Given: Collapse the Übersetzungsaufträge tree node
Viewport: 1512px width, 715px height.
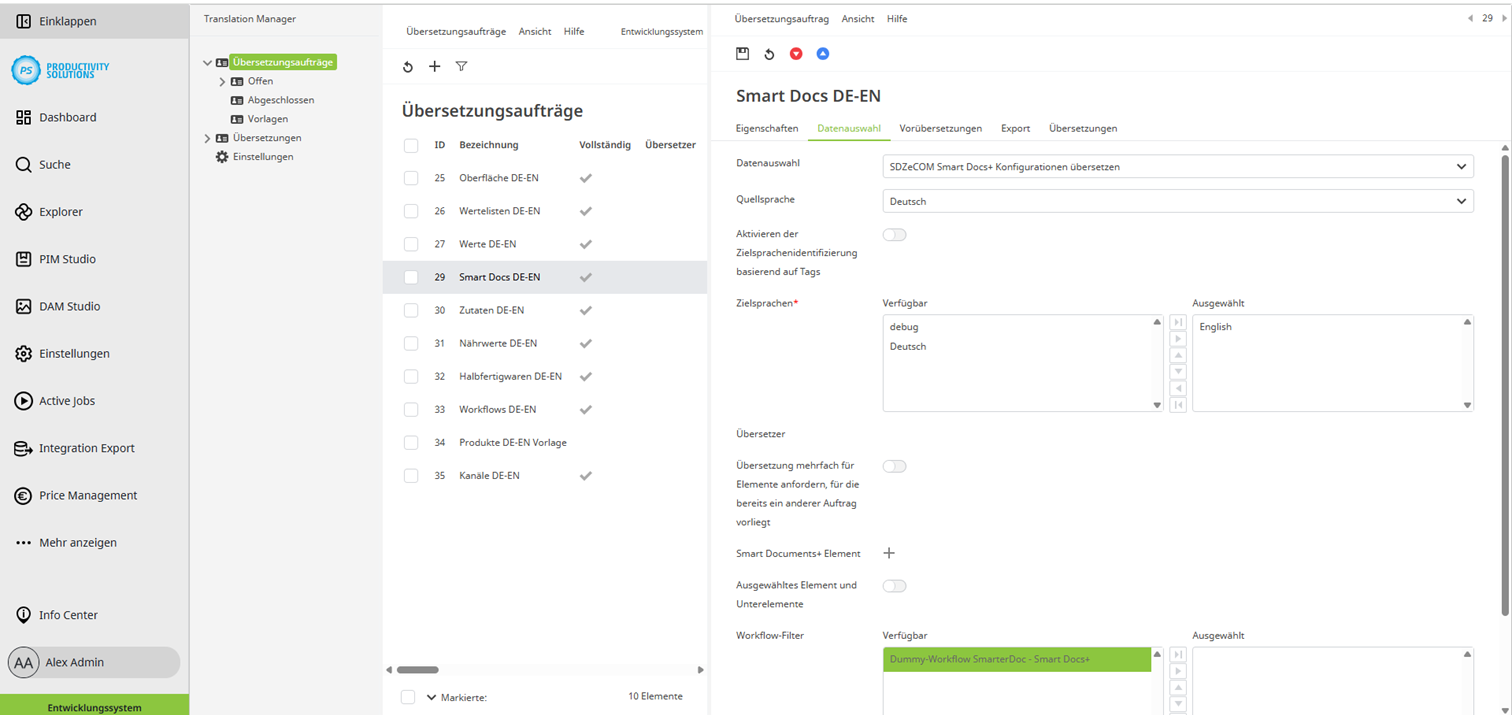Looking at the screenshot, I should click(x=208, y=61).
